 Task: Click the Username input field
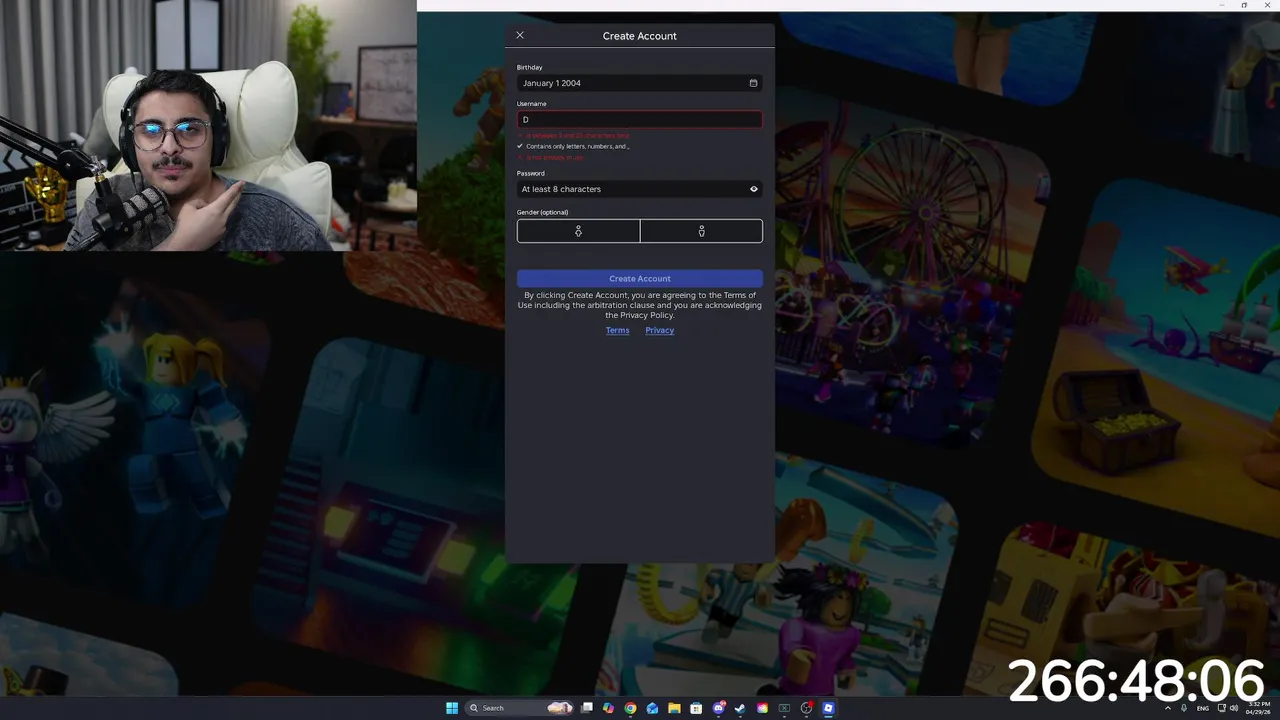point(640,119)
